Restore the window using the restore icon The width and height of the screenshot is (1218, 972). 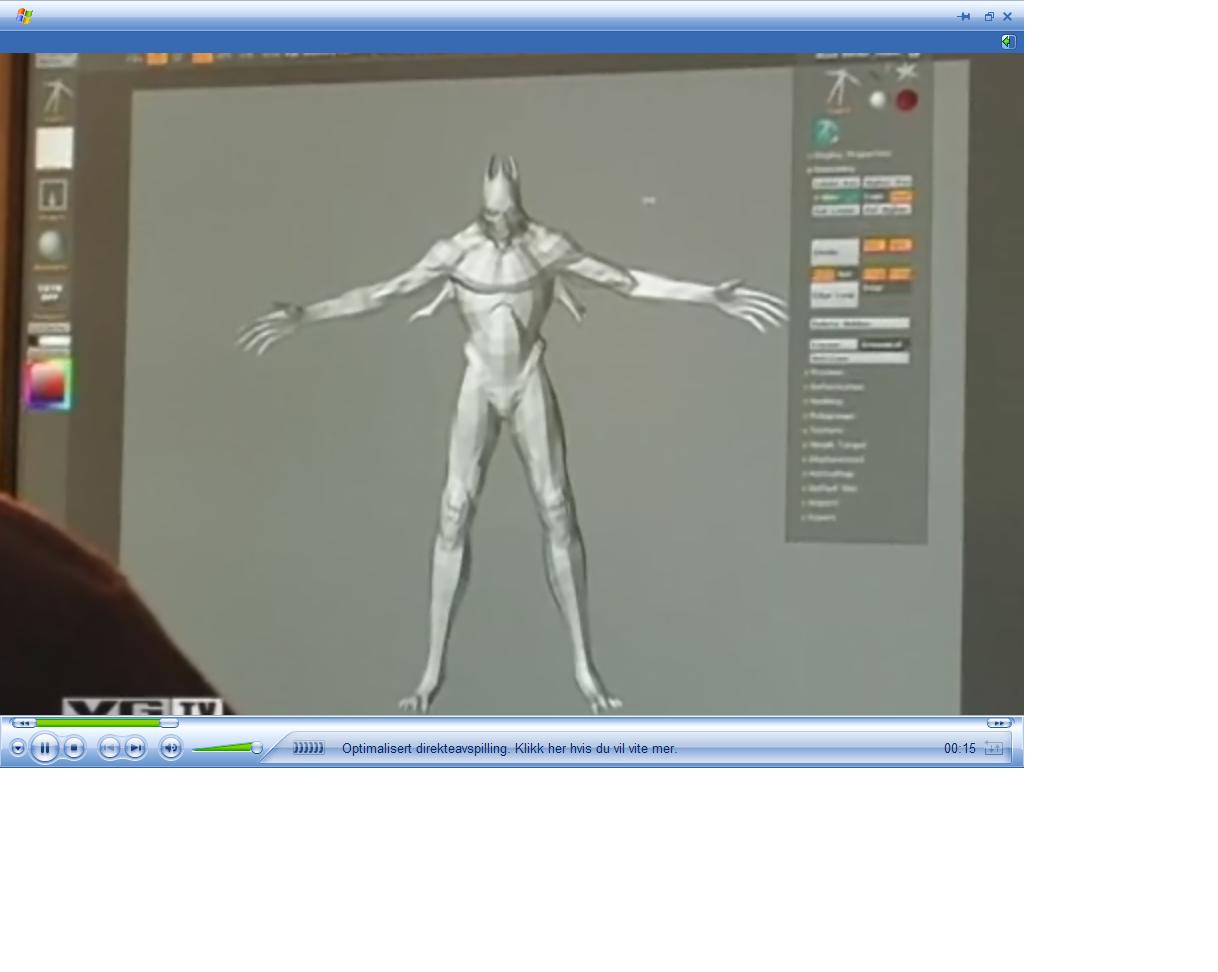coord(989,17)
